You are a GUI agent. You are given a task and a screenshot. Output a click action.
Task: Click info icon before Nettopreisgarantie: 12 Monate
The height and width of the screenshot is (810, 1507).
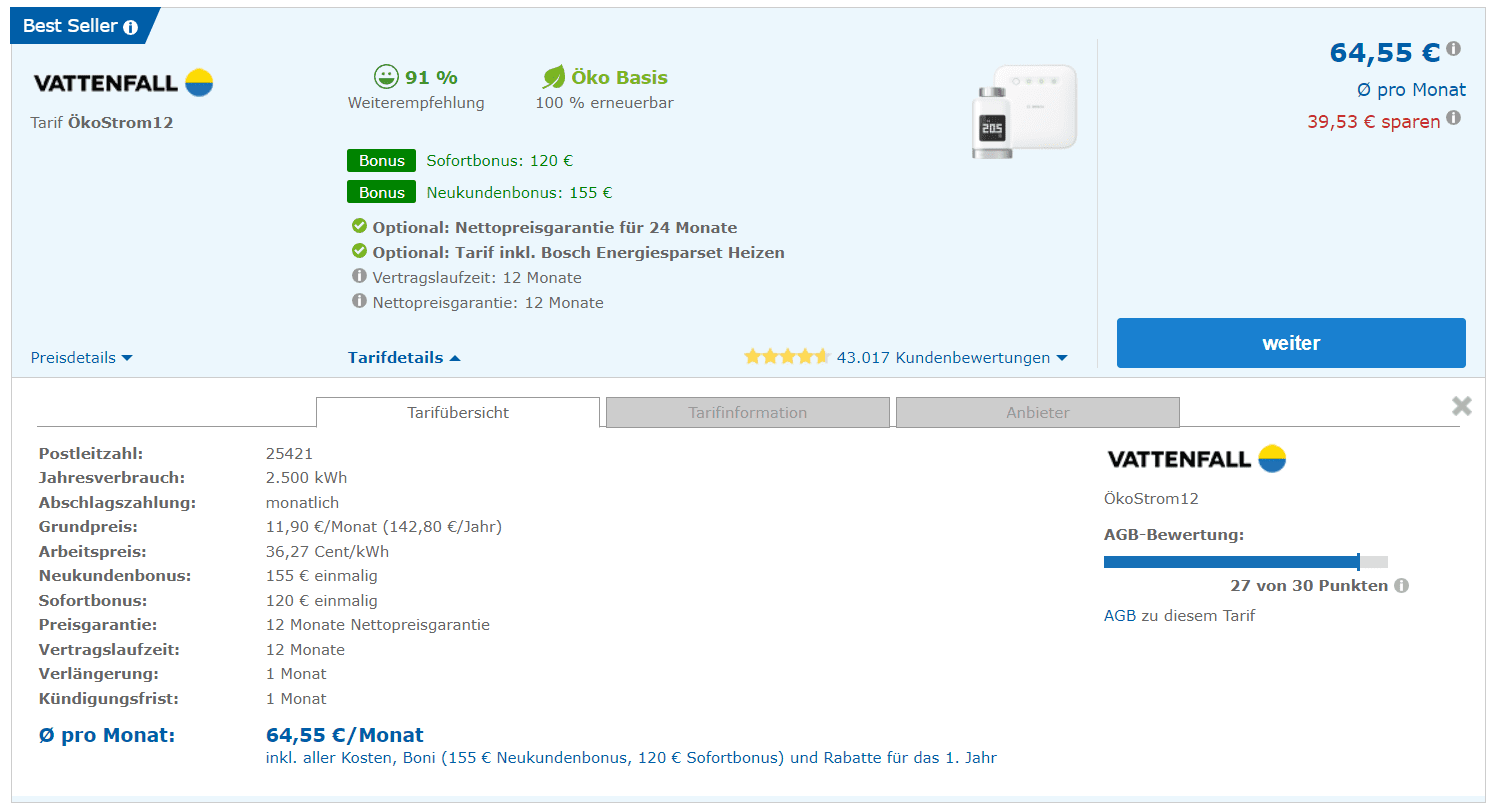point(359,301)
